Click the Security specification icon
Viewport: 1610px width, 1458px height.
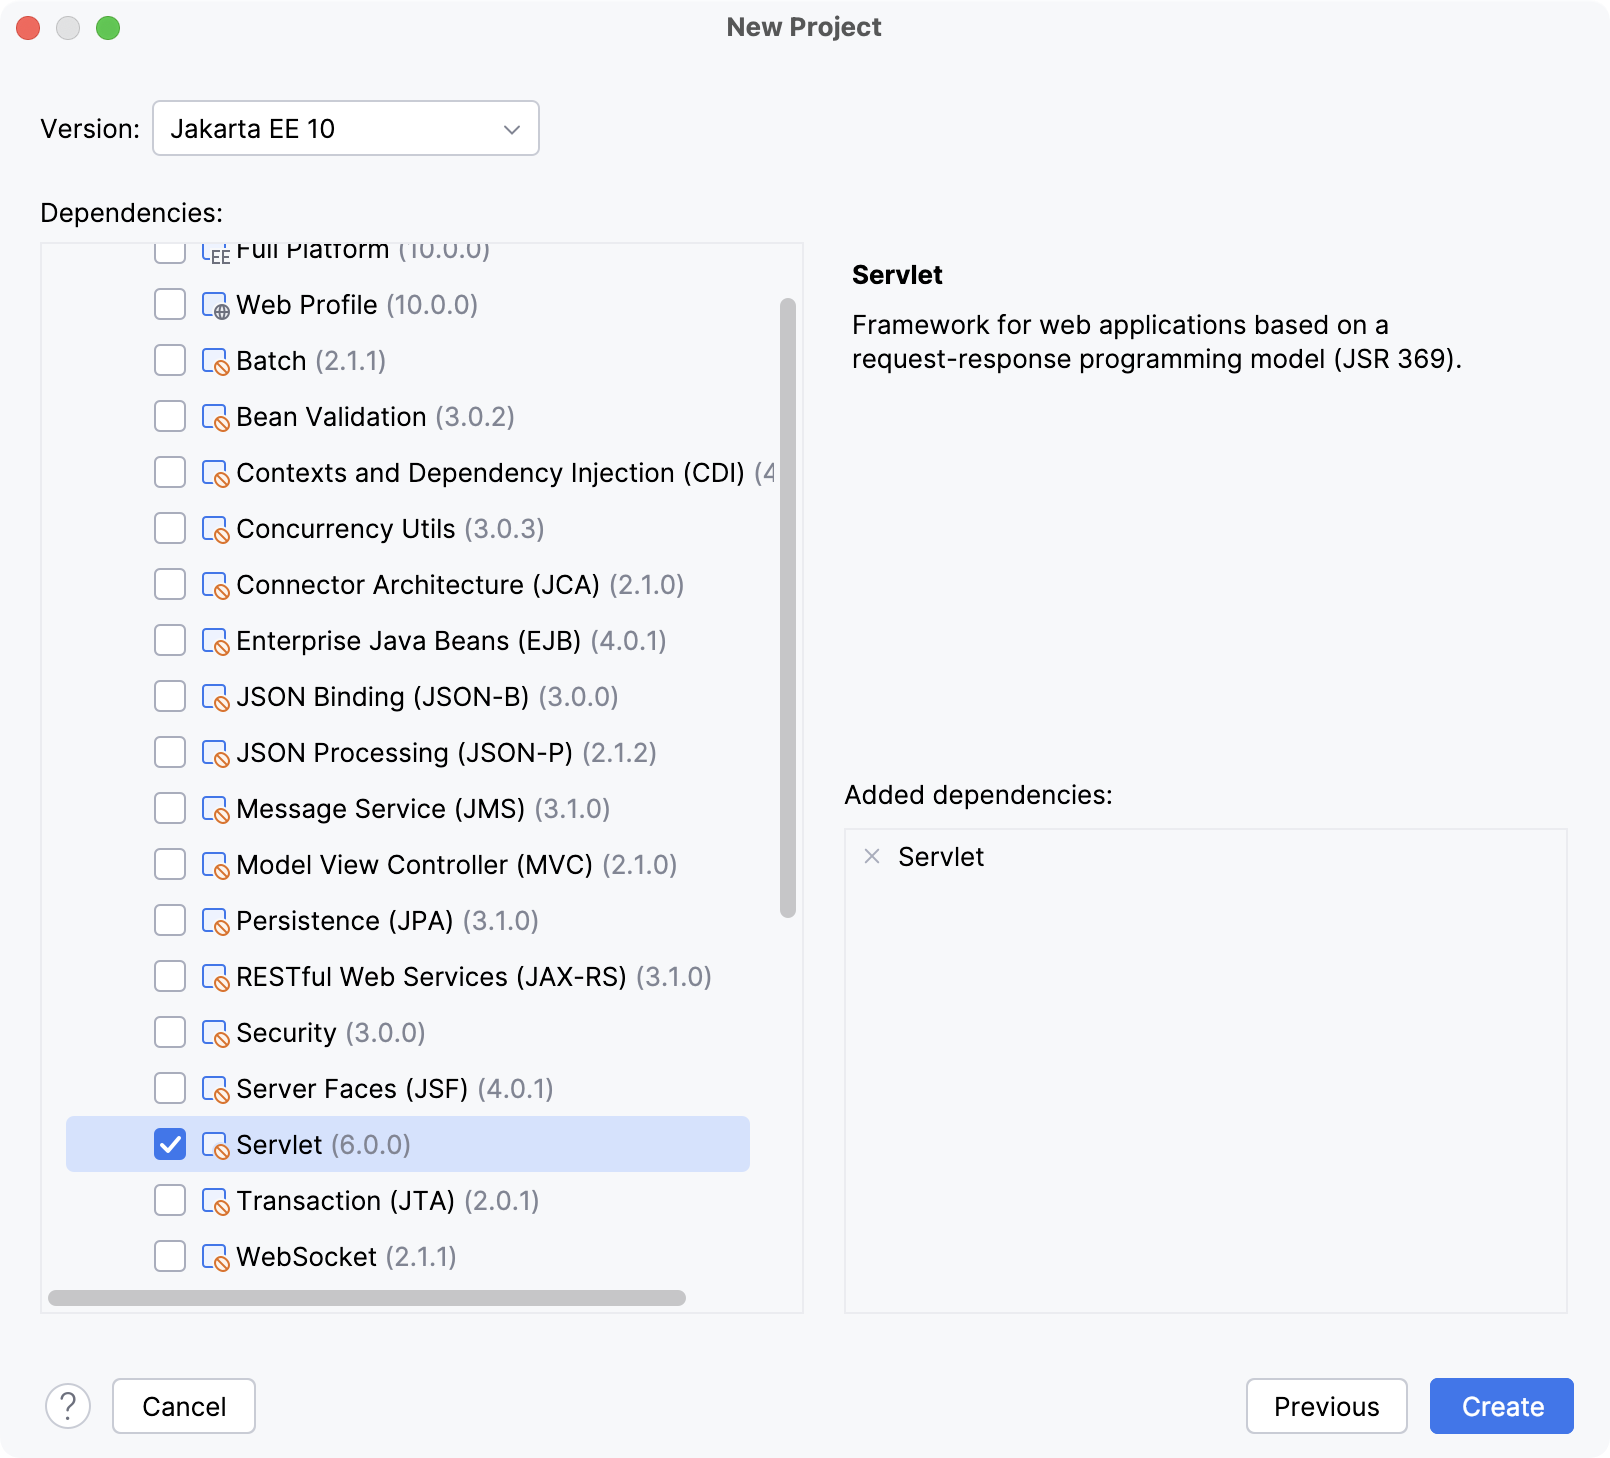click(214, 1032)
